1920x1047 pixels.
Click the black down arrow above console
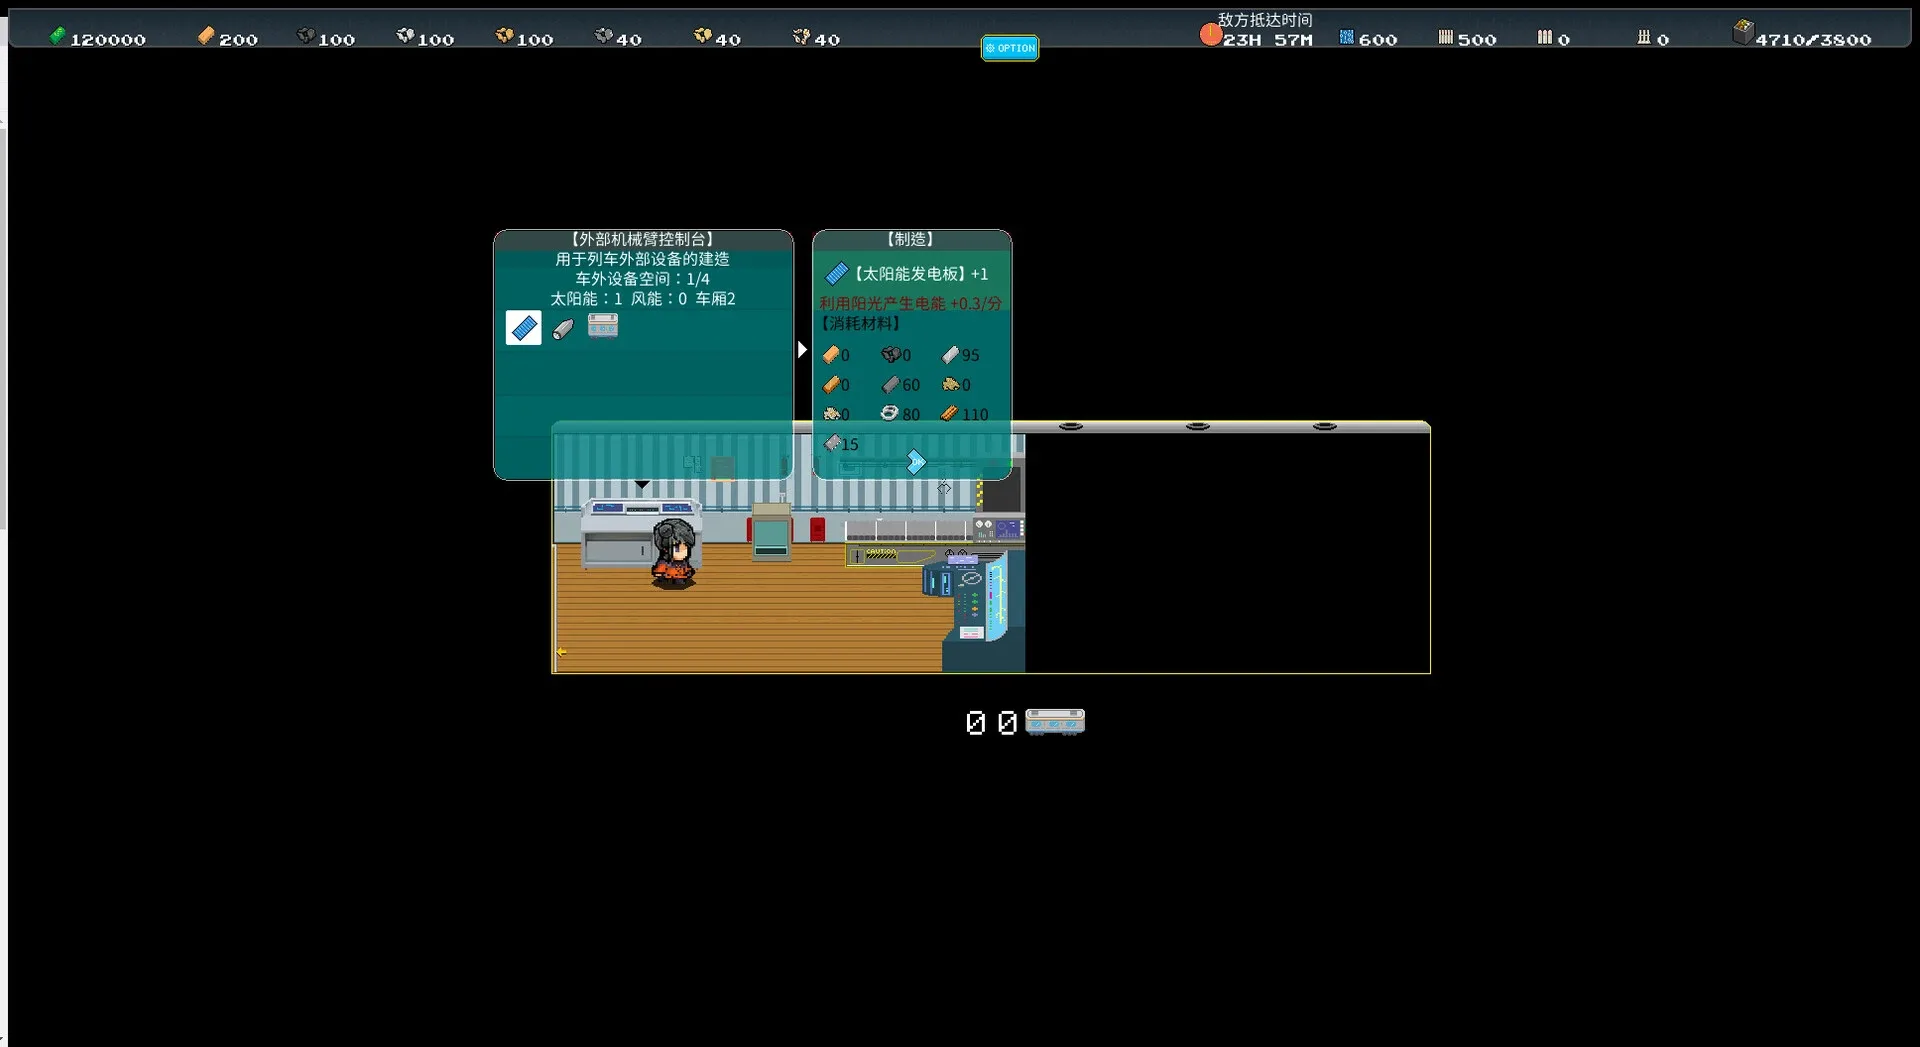tap(642, 485)
